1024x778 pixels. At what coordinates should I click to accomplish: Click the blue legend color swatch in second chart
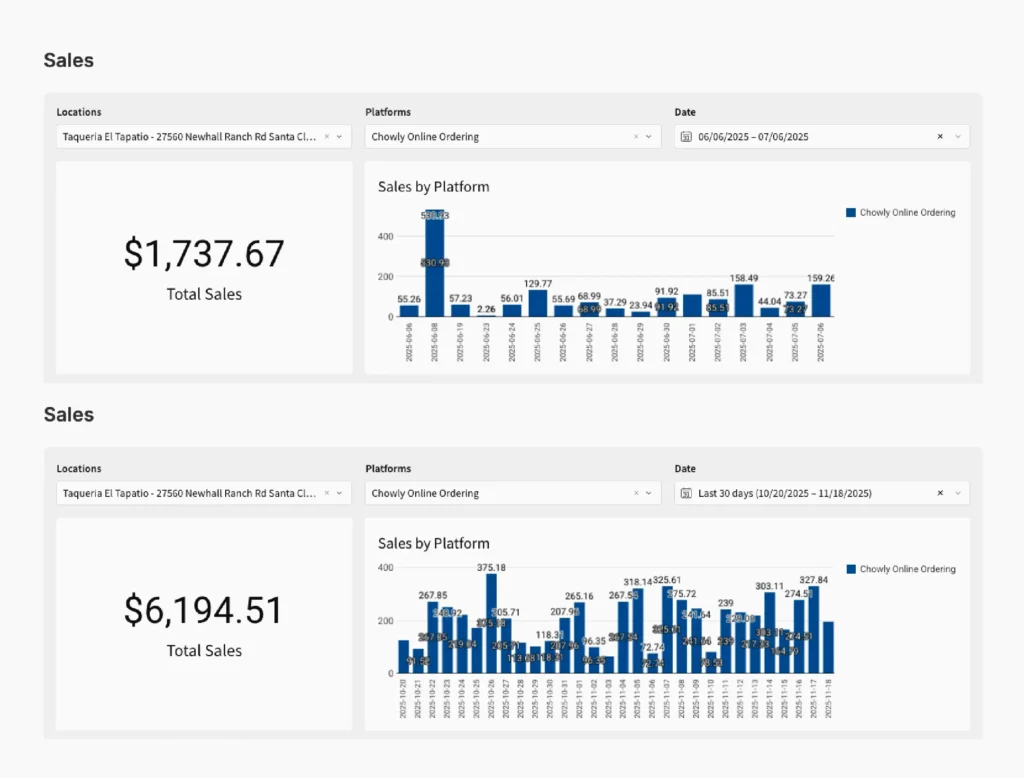[849, 568]
